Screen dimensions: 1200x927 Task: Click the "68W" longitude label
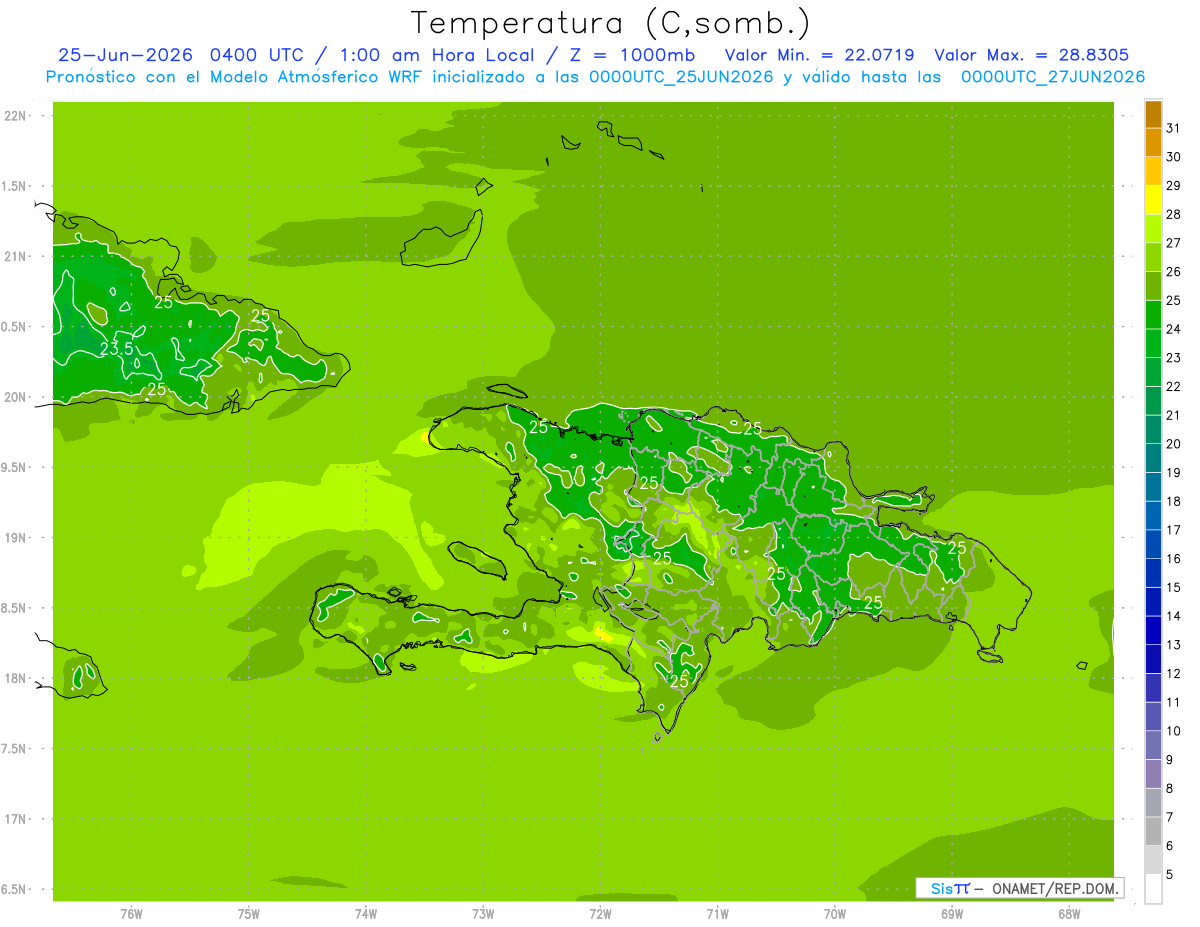(1069, 913)
